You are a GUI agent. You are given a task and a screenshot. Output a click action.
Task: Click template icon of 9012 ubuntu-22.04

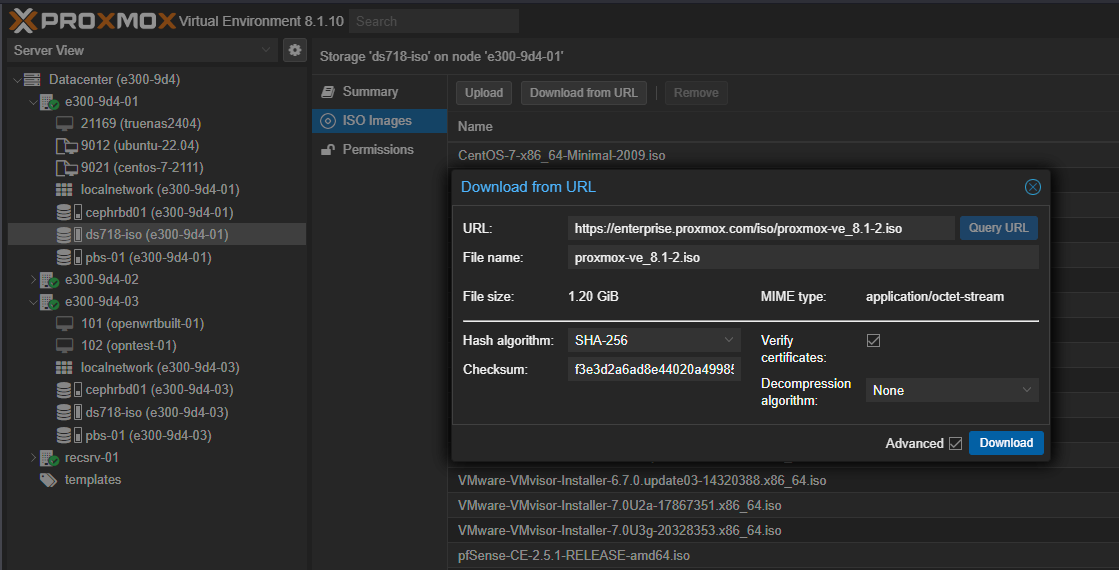click(66, 146)
